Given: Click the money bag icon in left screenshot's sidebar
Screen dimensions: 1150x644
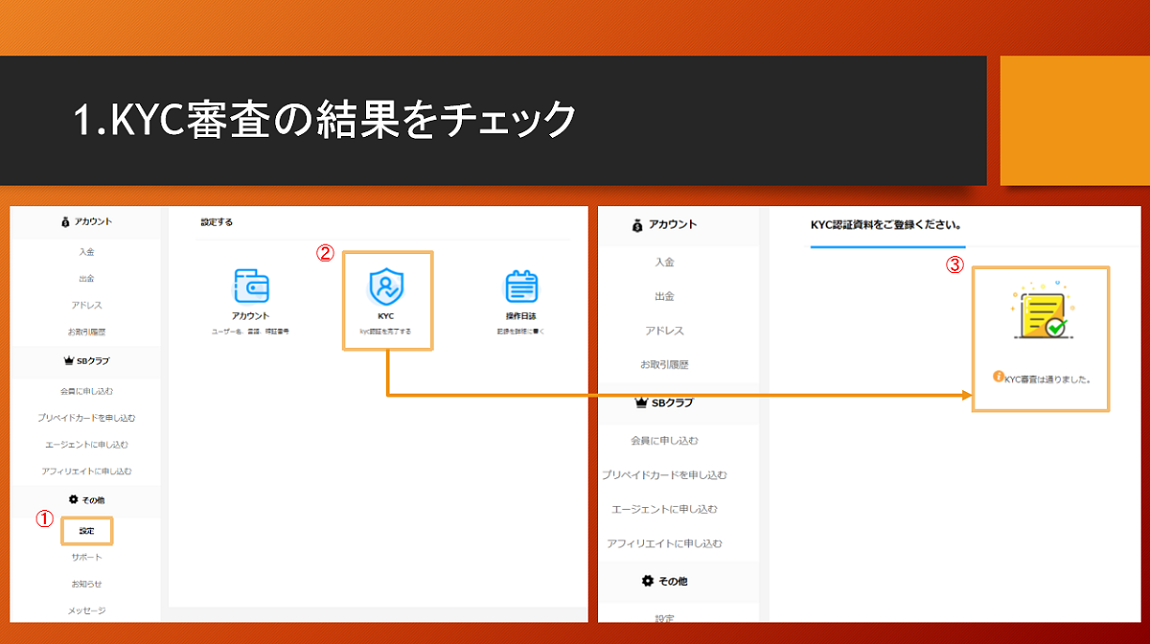Looking at the screenshot, I should (65, 222).
